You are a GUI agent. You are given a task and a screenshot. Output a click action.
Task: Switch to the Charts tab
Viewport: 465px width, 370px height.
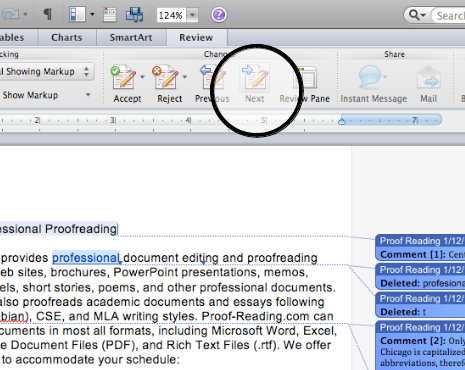pos(67,37)
